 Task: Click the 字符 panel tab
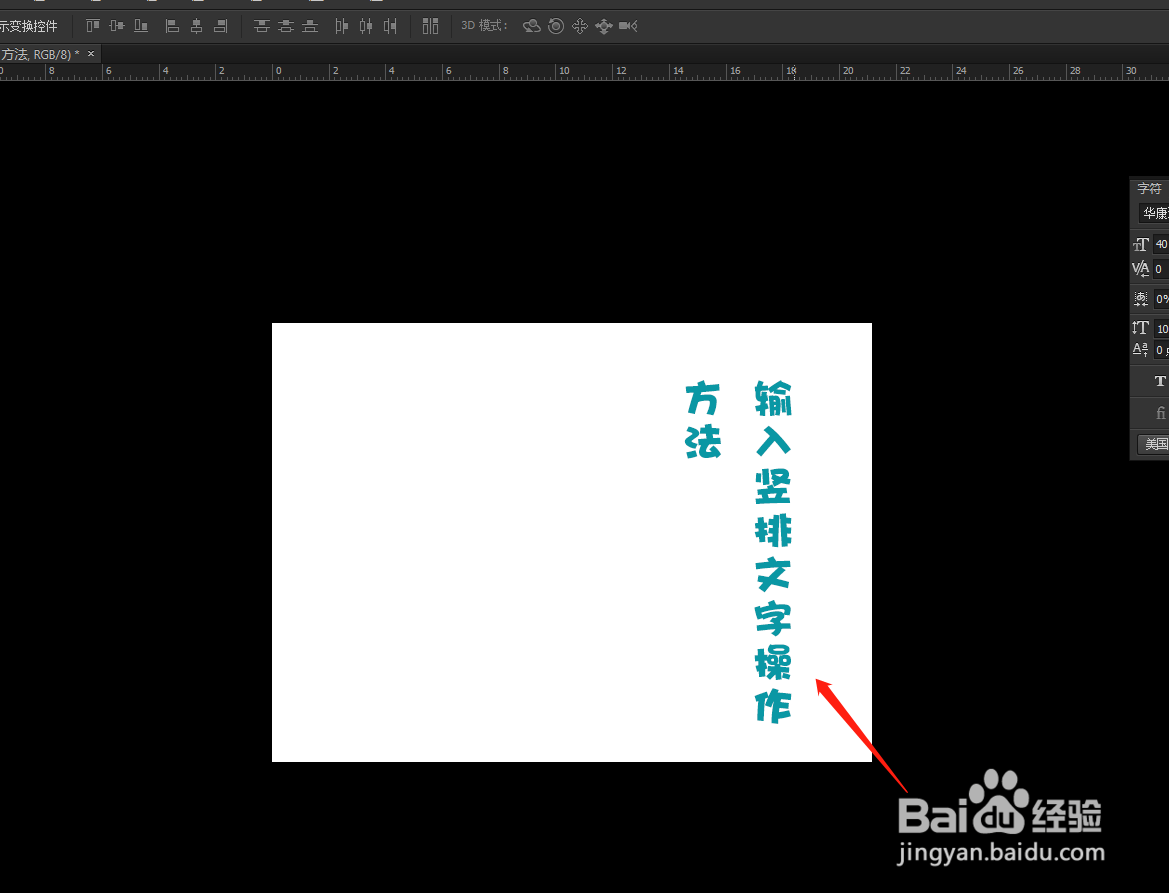click(x=1148, y=187)
